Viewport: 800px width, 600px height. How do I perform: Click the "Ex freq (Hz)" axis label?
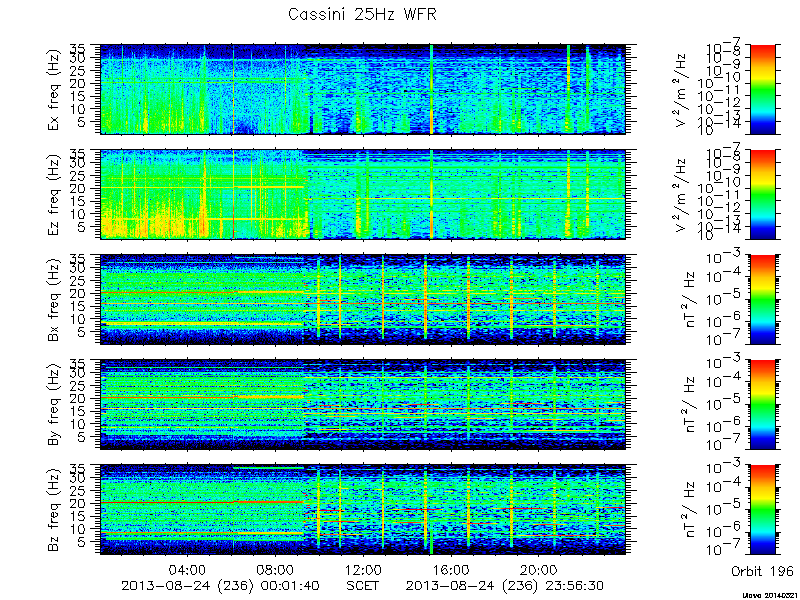tap(54, 90)
